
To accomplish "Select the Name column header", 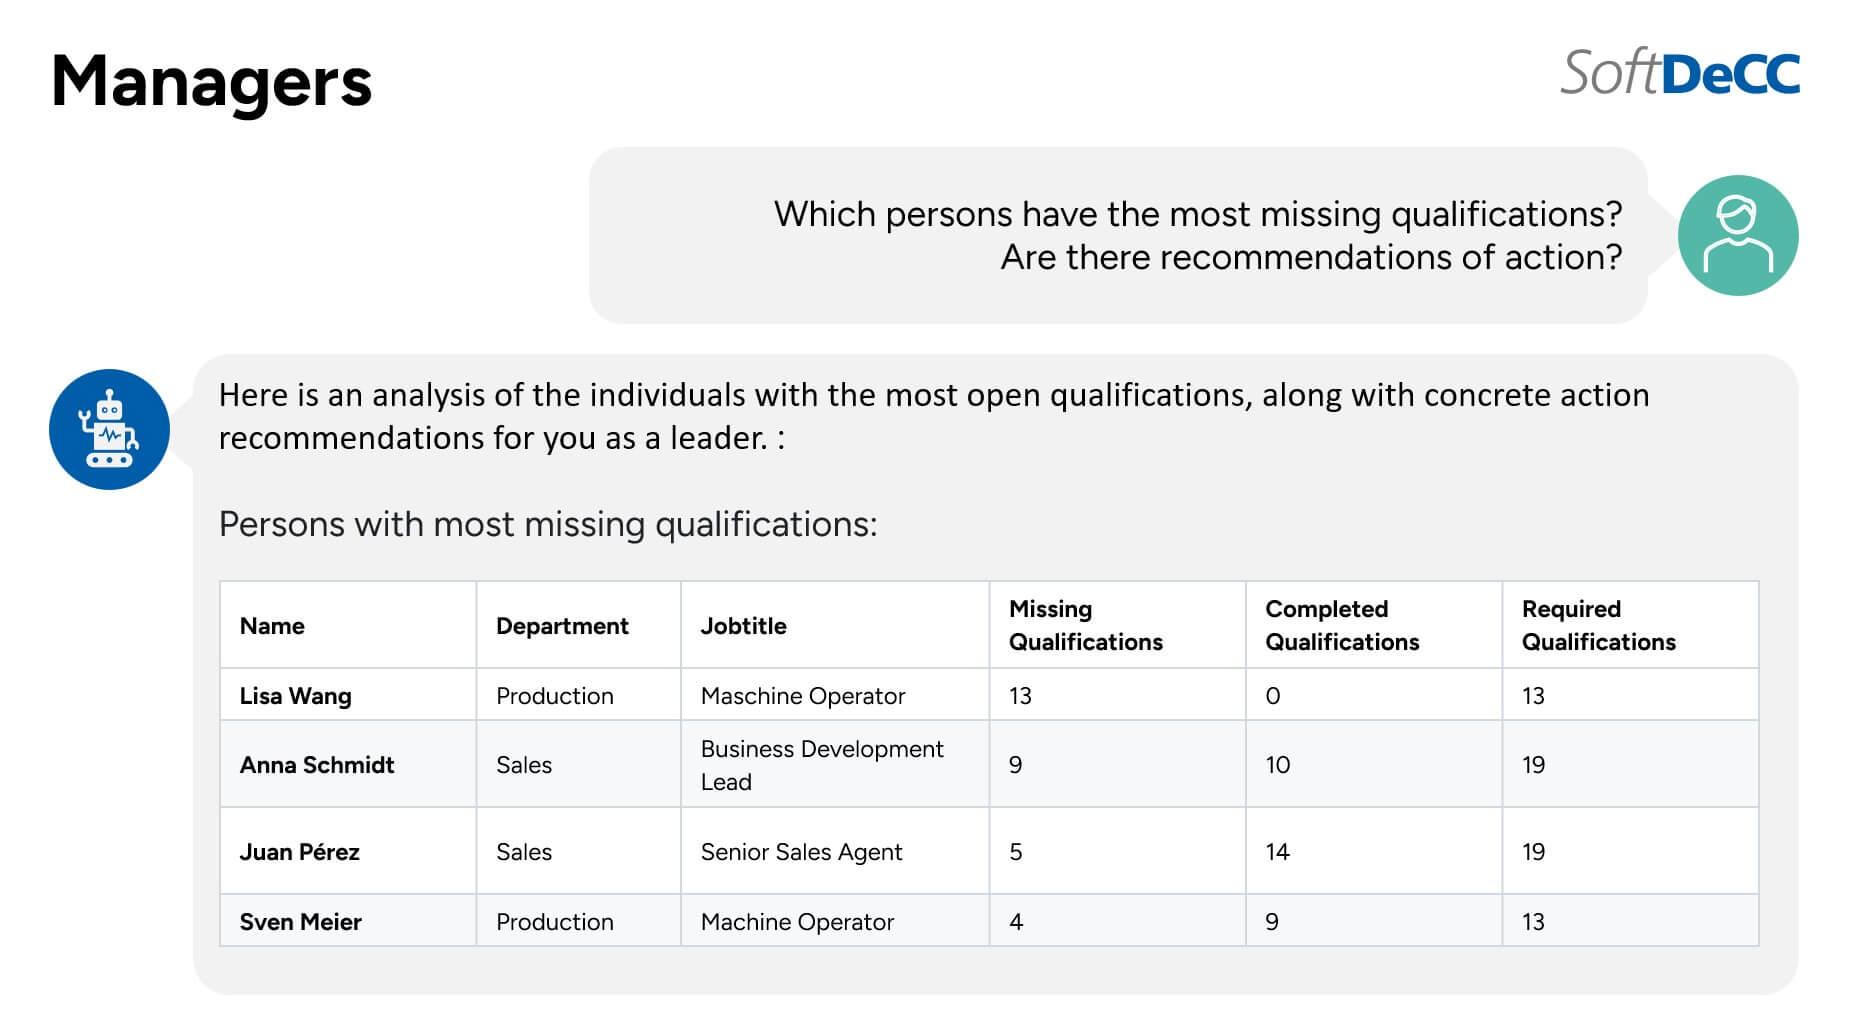I will tap(272, 626).
